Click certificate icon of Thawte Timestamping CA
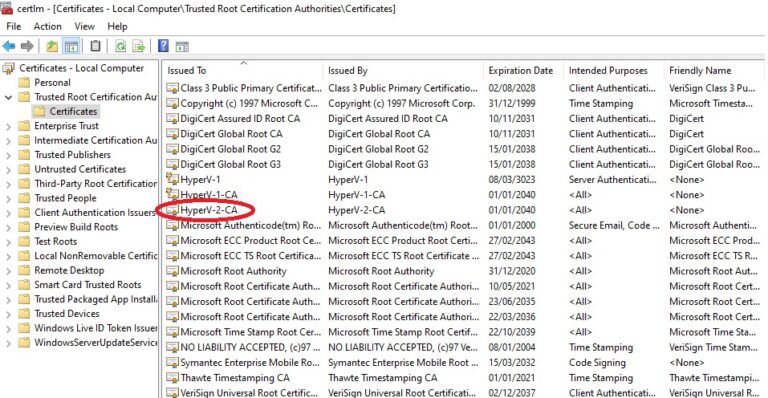The image size is (768, 398). click(172, 377)
